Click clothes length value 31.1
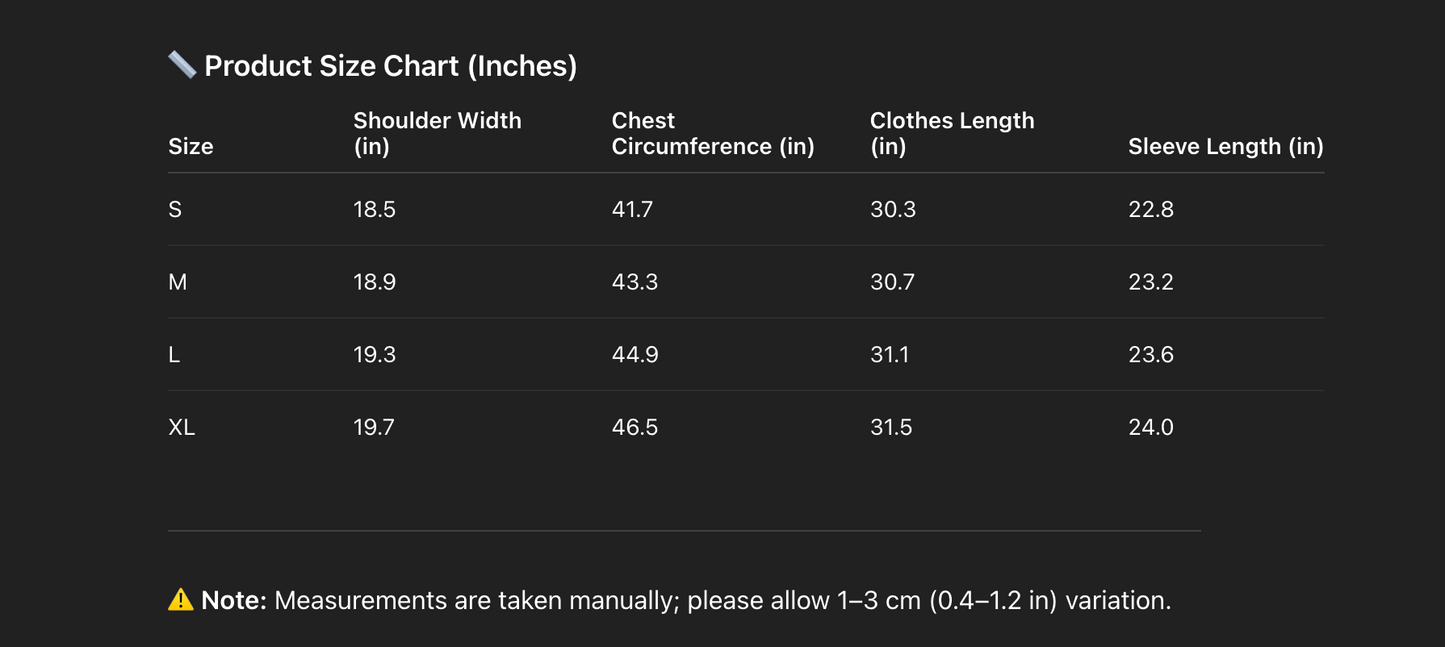Screen dimensions: 1445x647 pyautogui.click(x=890, y=355)
